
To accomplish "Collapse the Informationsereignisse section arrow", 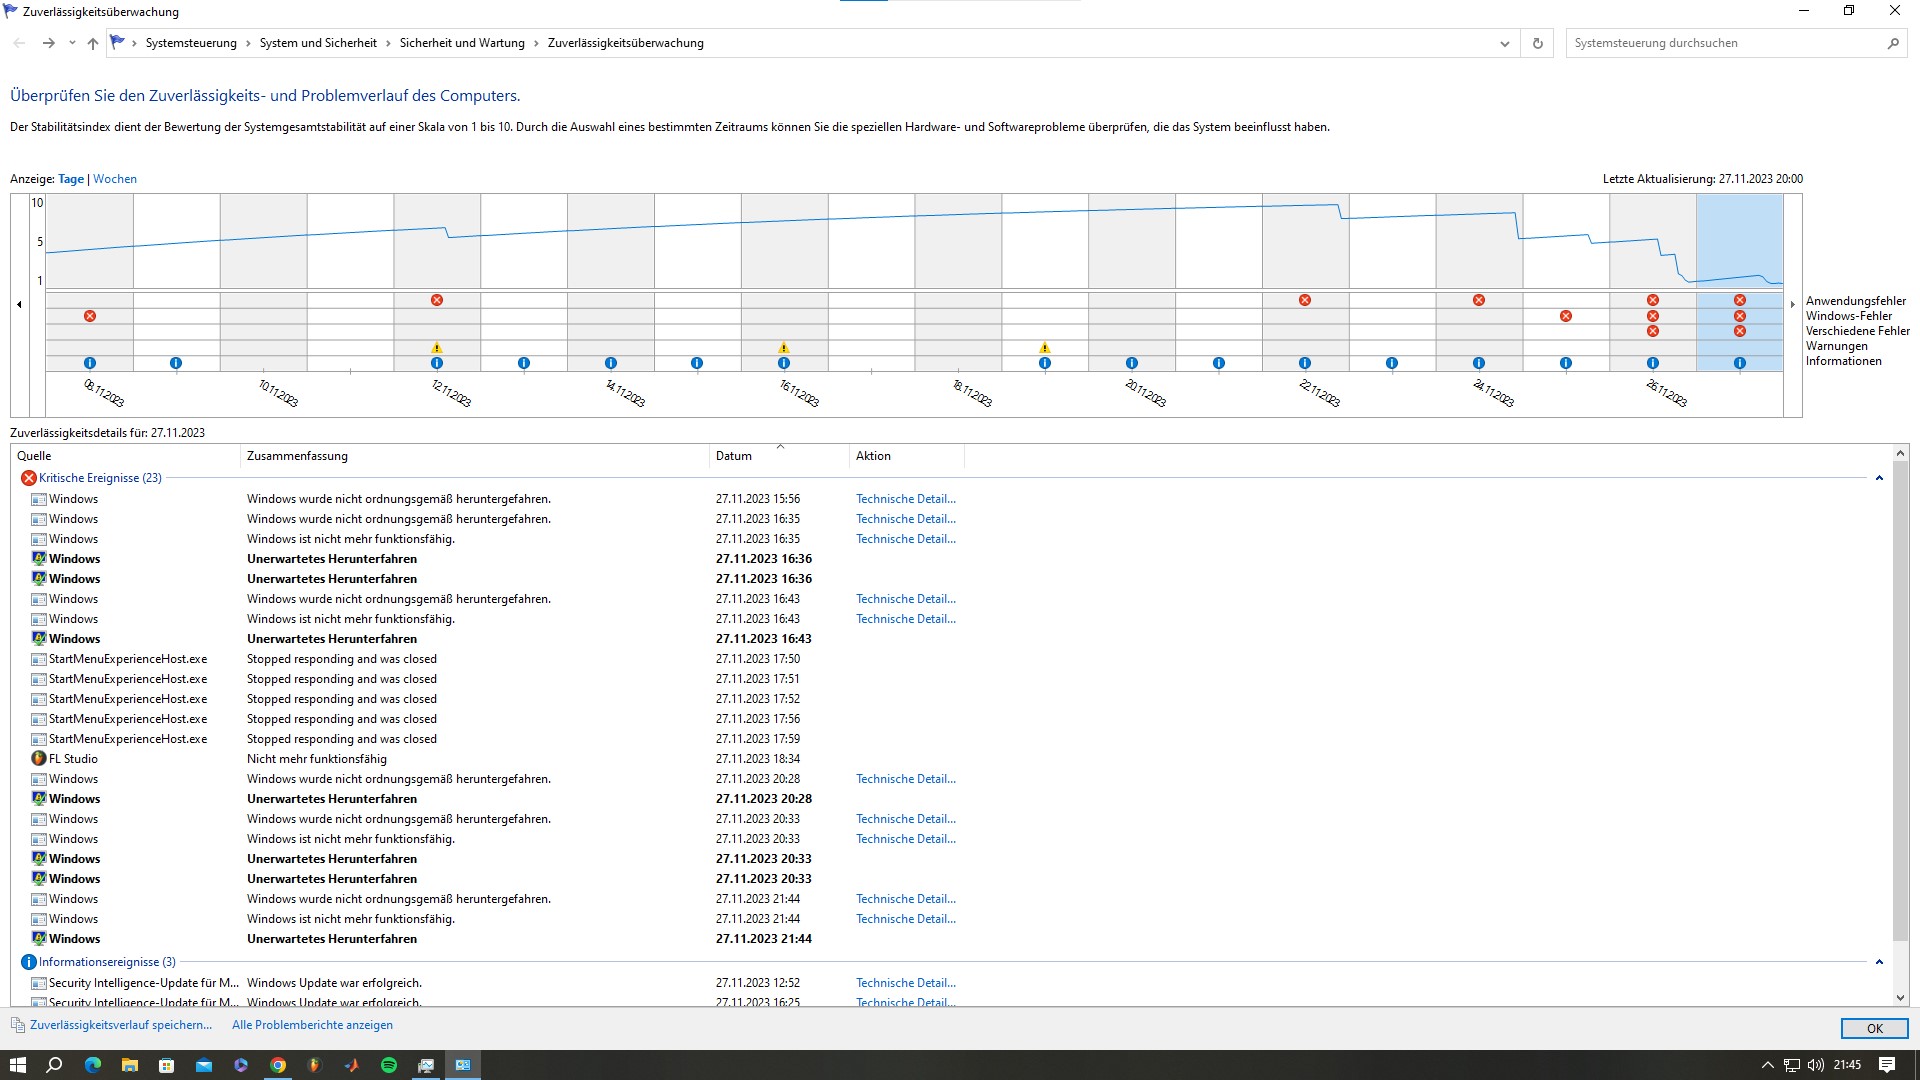I will pyautogui.click(x=1879, y=962).
